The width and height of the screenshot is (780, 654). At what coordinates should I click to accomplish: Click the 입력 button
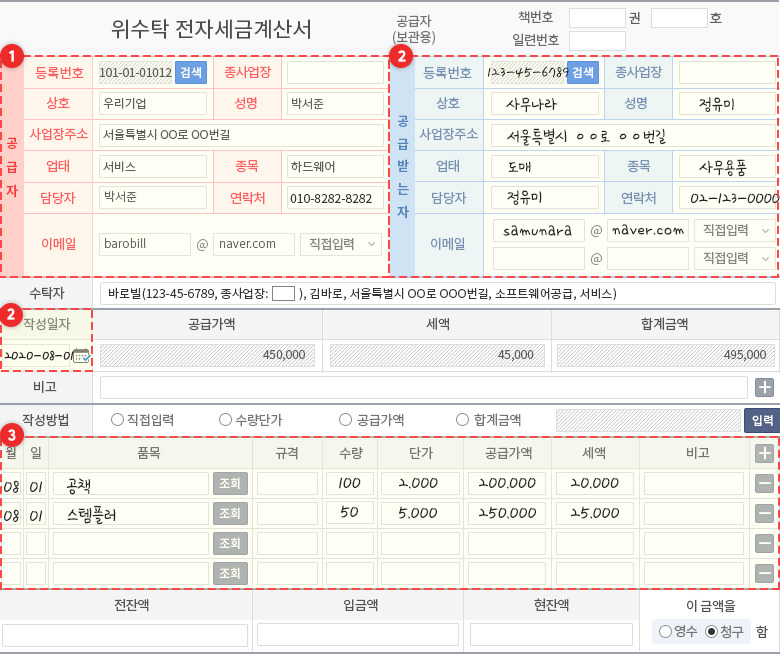click(762, 421)
